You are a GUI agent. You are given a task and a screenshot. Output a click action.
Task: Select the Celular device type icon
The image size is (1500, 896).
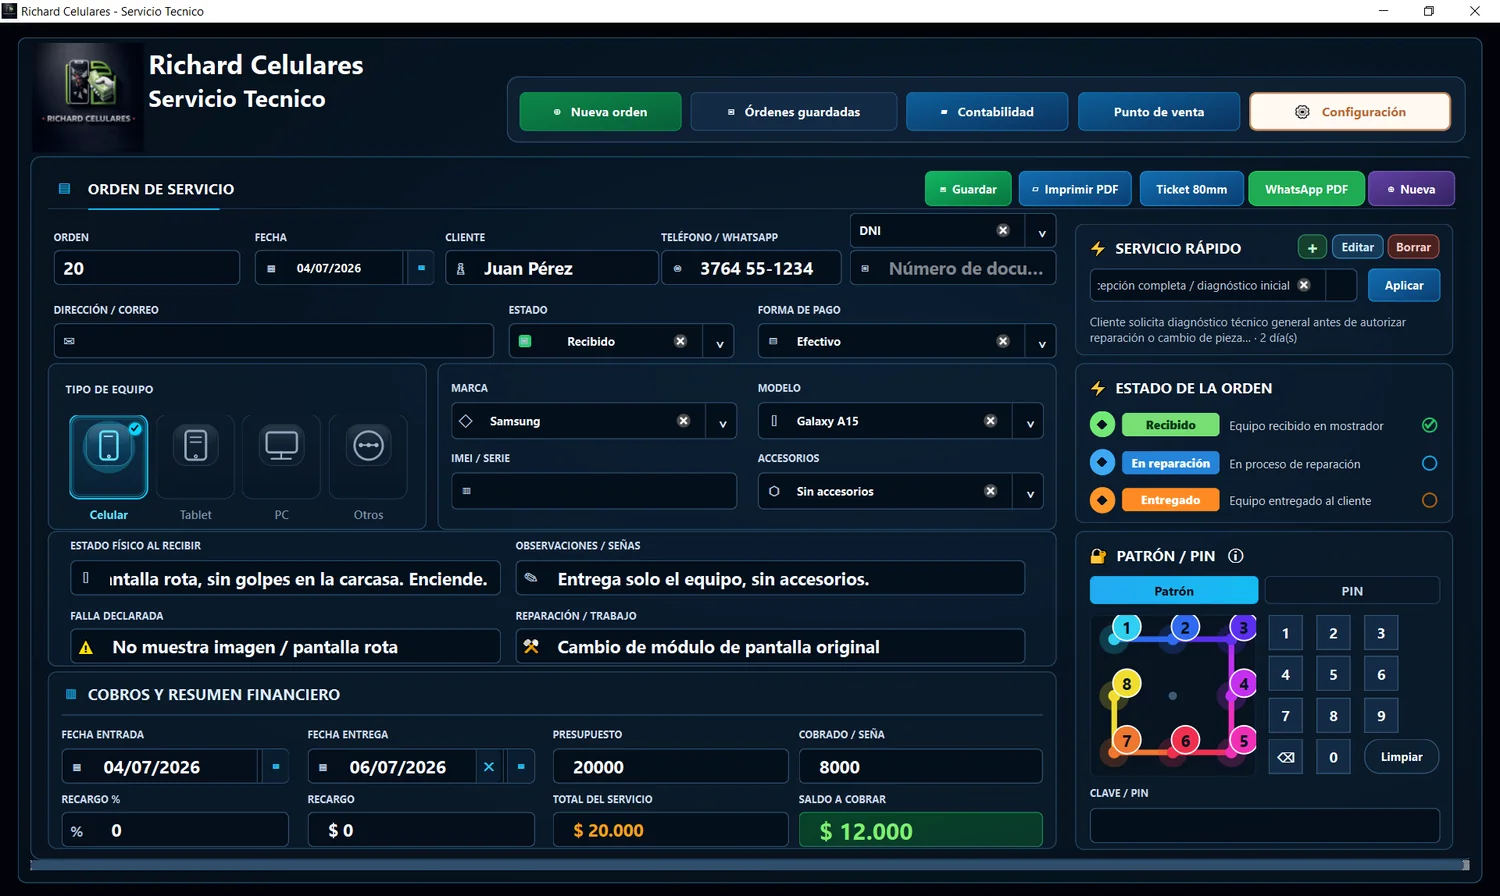click(x=108, y=457)
